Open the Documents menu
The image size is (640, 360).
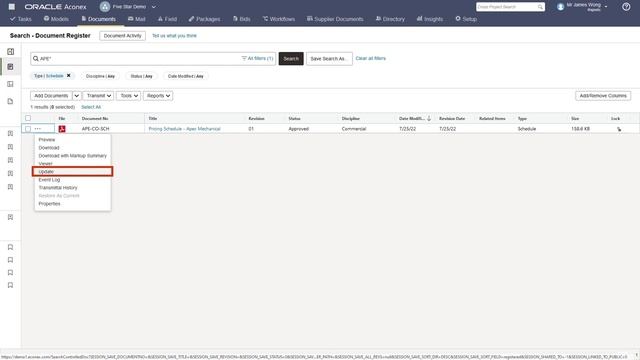click(x=98, y=19)
